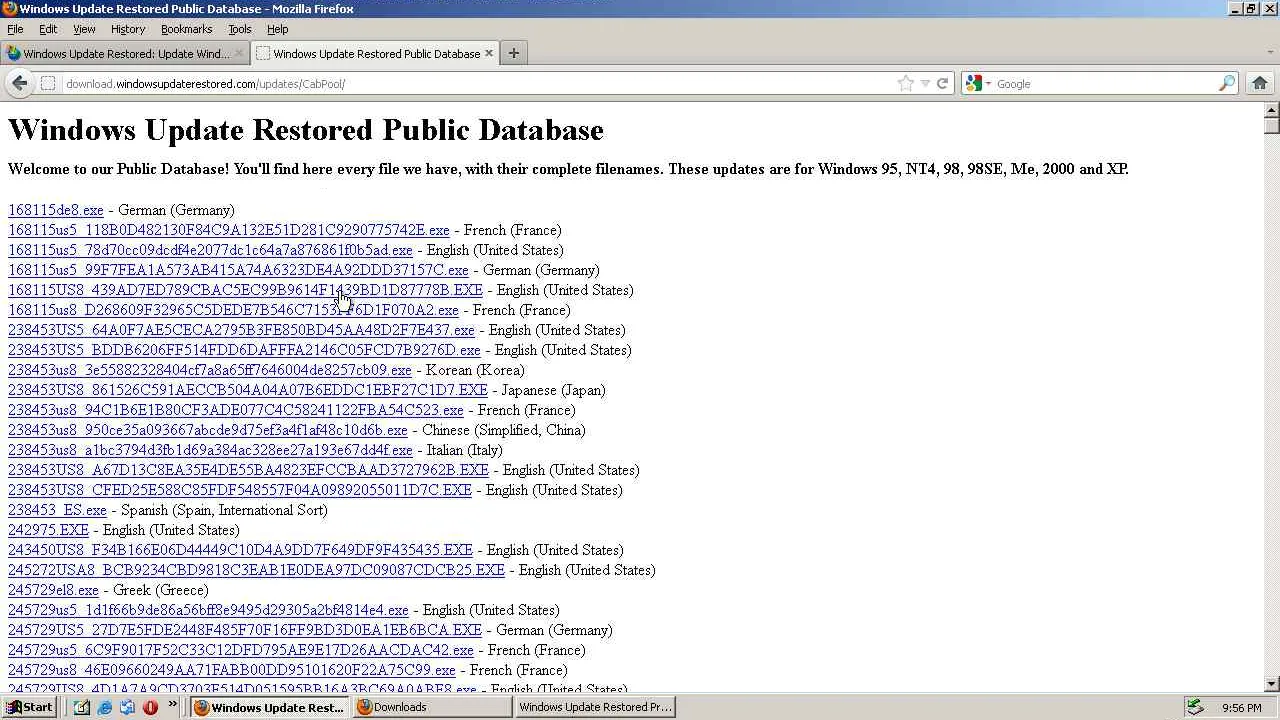1280x720 pixels.
Task: Click the search magnifier icon
Action: click(x=1227, y=84)
